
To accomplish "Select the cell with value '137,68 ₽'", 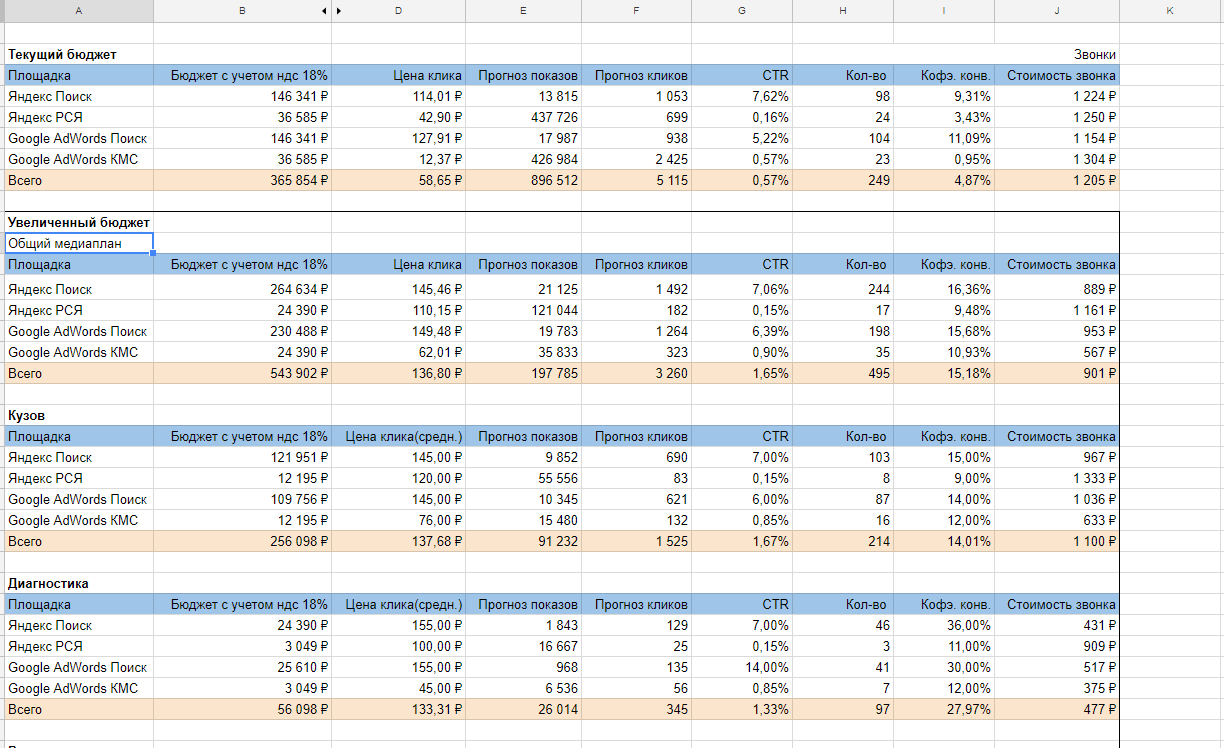I will pyautogui.click(x=398, y=541).
